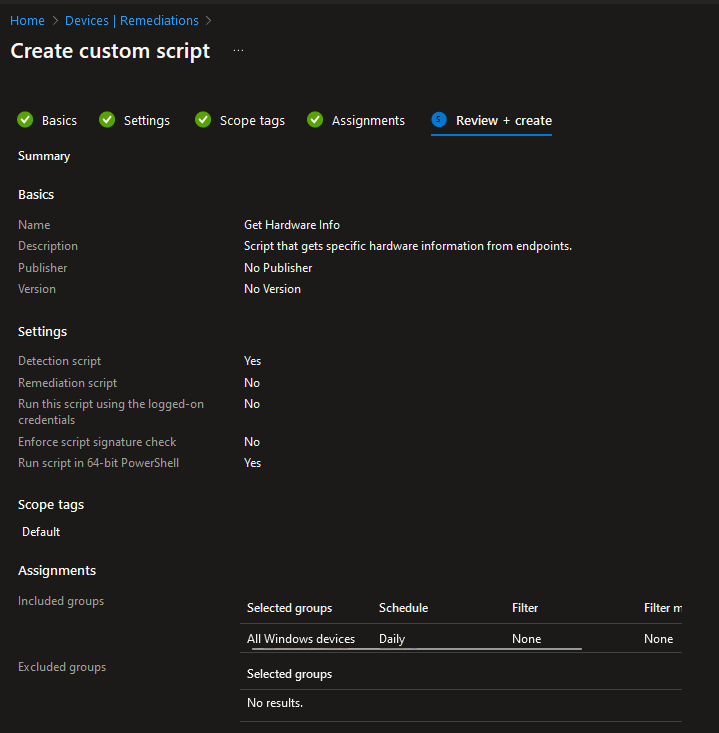The height and width of the screenshot is (733, 719).
Task: Click the 'No Publisher' value
Action: coord(278,268)
